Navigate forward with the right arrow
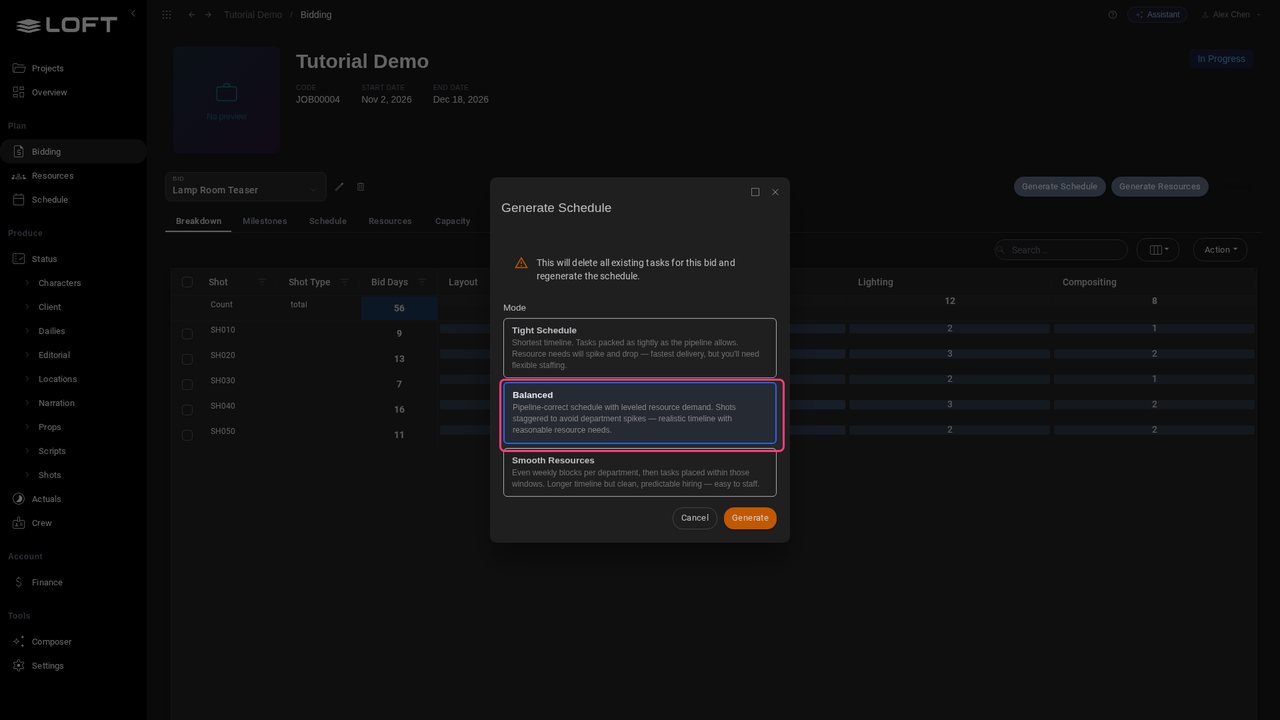Screen dimensions: 1280x720 (208, 15)
